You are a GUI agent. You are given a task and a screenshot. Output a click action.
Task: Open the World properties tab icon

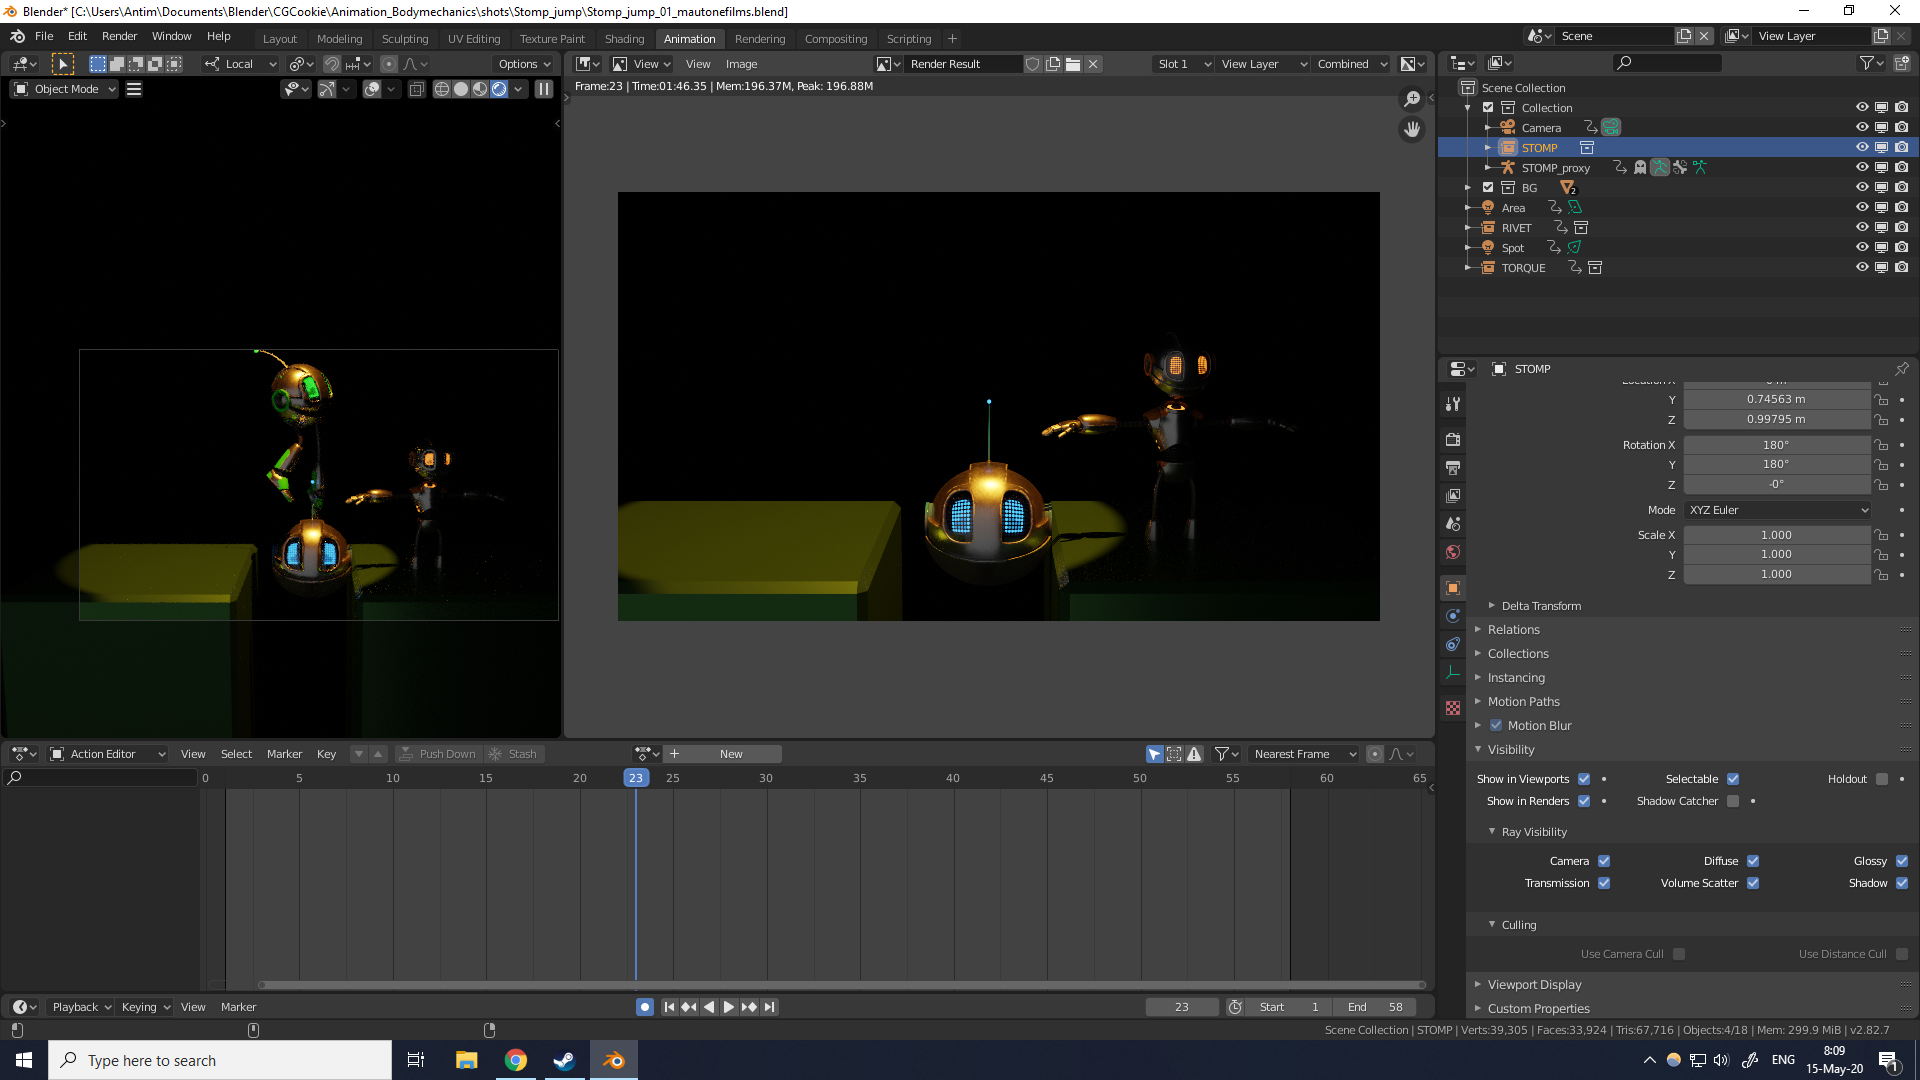pos(1453,552)
